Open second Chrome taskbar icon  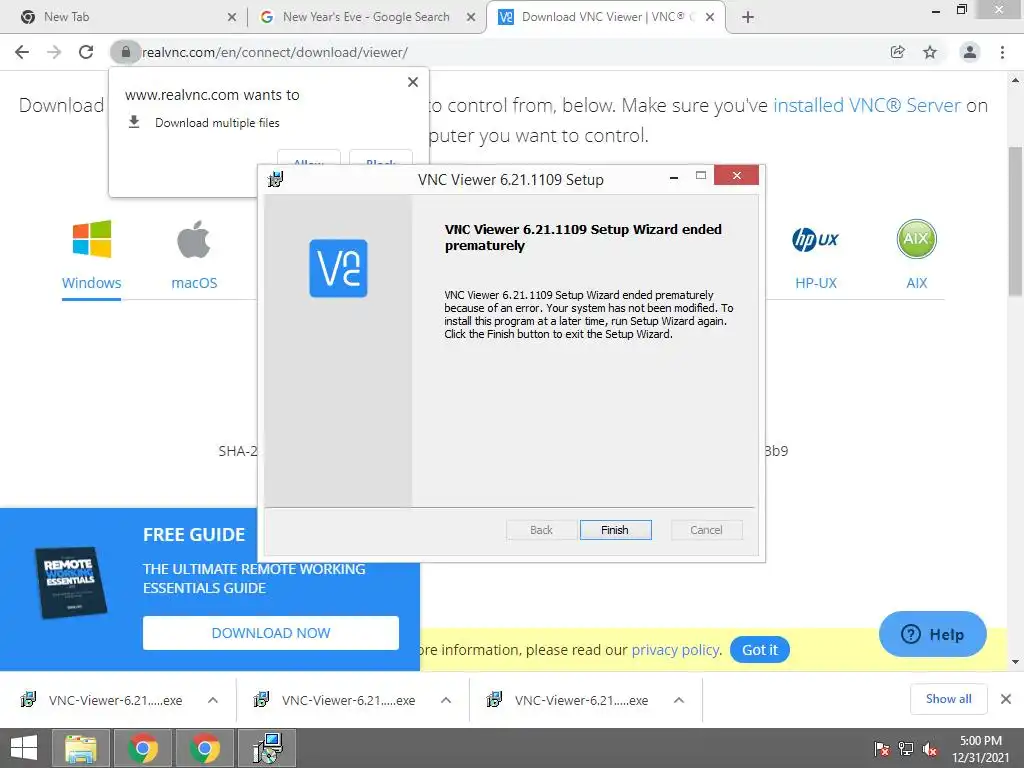pos(204,748)
